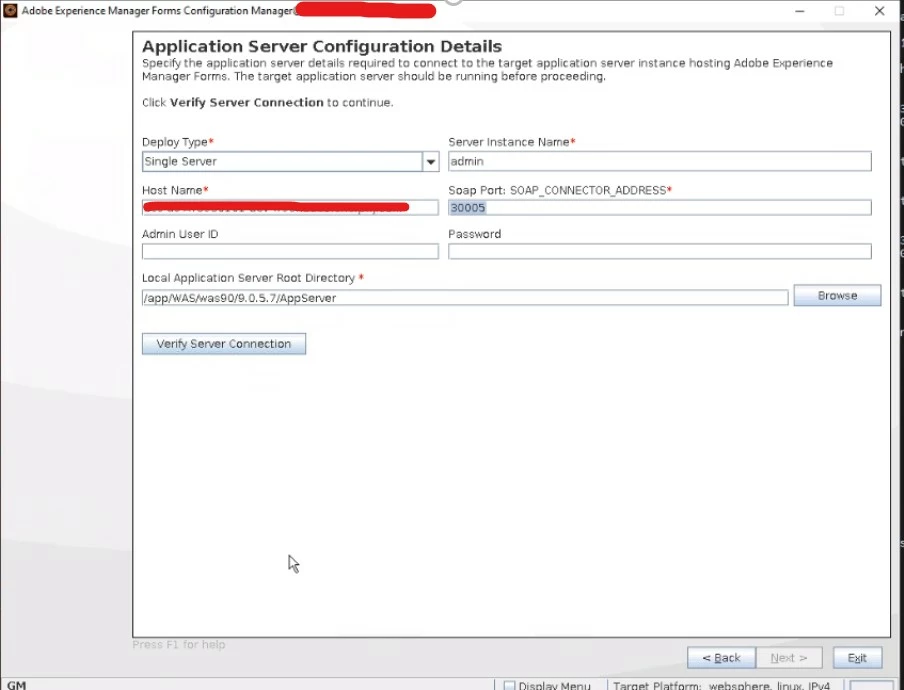
Task: Click the Press F1 for help hint
Action: pos(179,644)
